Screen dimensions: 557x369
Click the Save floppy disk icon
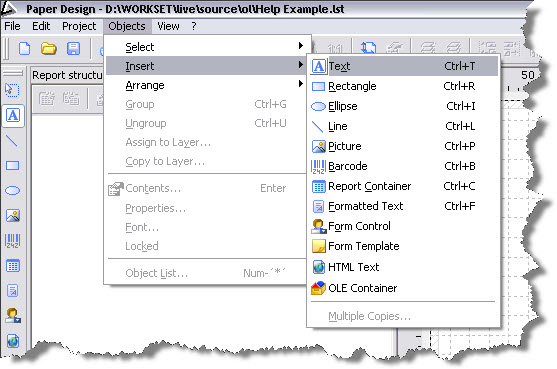pyautogui.click(x=73, y=48)
